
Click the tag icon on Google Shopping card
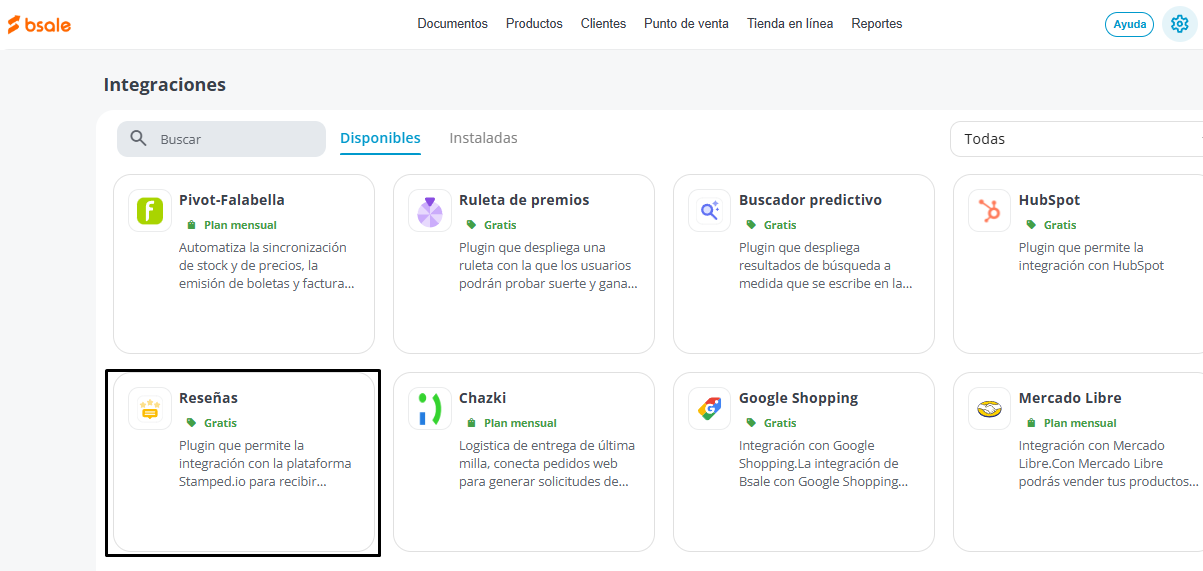point(751,423)
